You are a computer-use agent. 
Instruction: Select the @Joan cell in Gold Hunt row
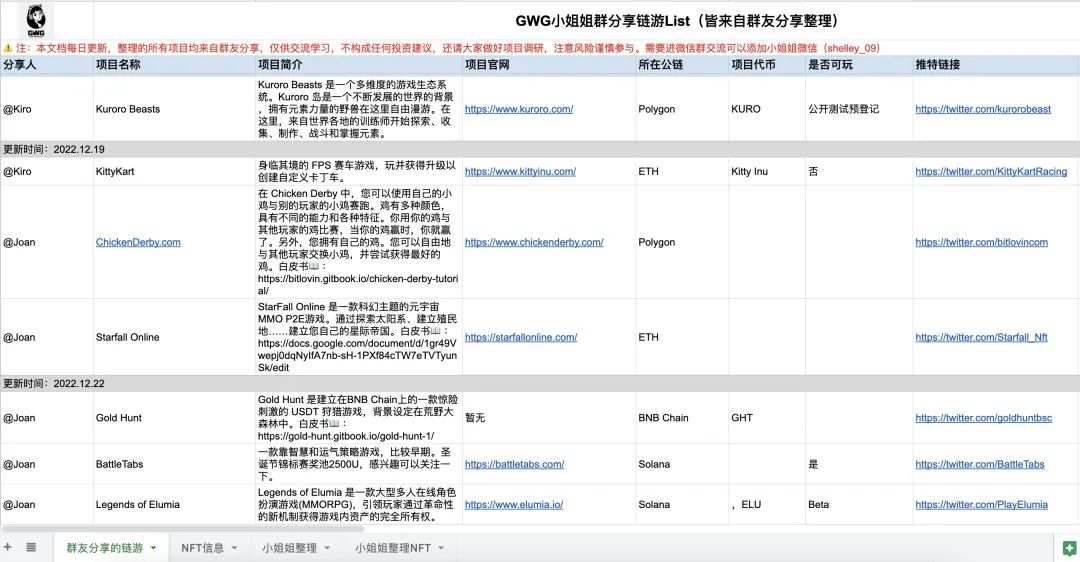(x=47, y=418)
